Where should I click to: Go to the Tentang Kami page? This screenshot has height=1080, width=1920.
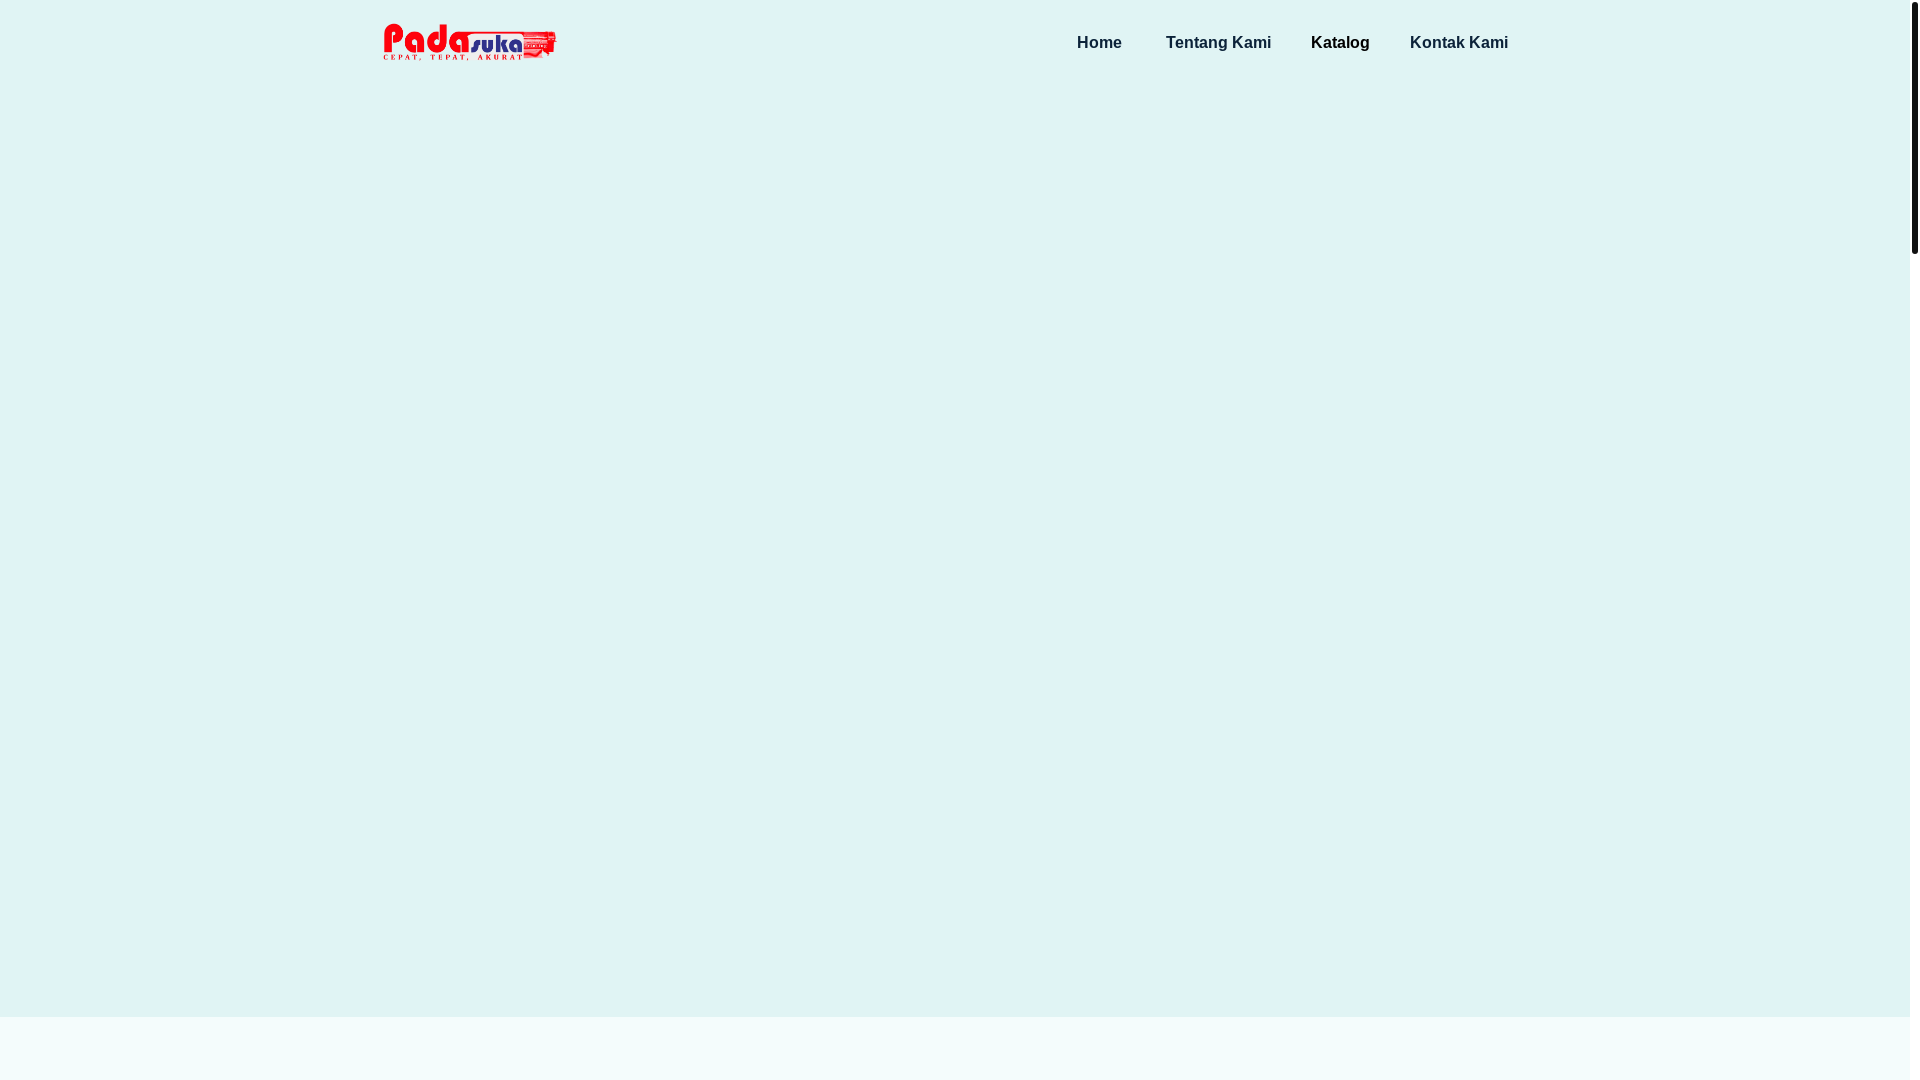(1218, 43)
